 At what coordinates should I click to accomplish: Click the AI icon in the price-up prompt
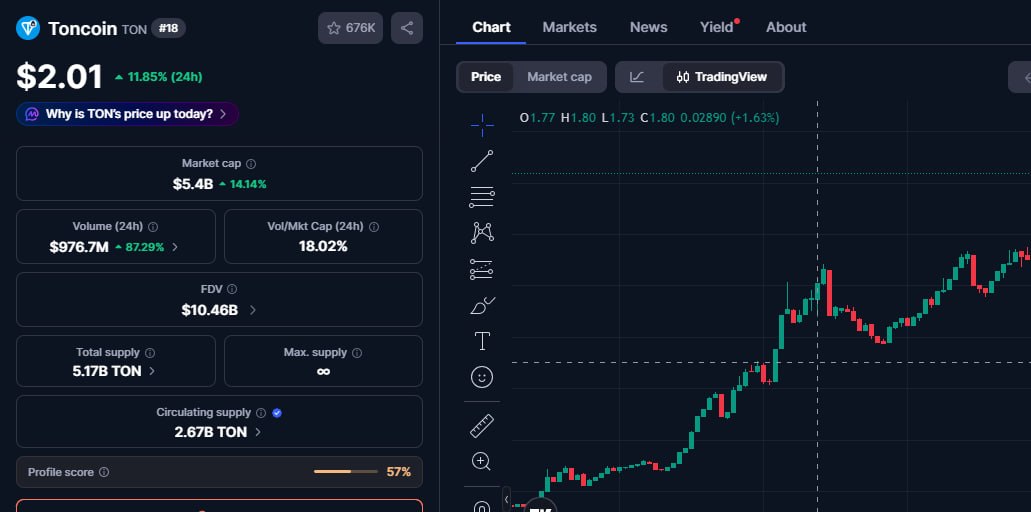(x=32, y=114)
